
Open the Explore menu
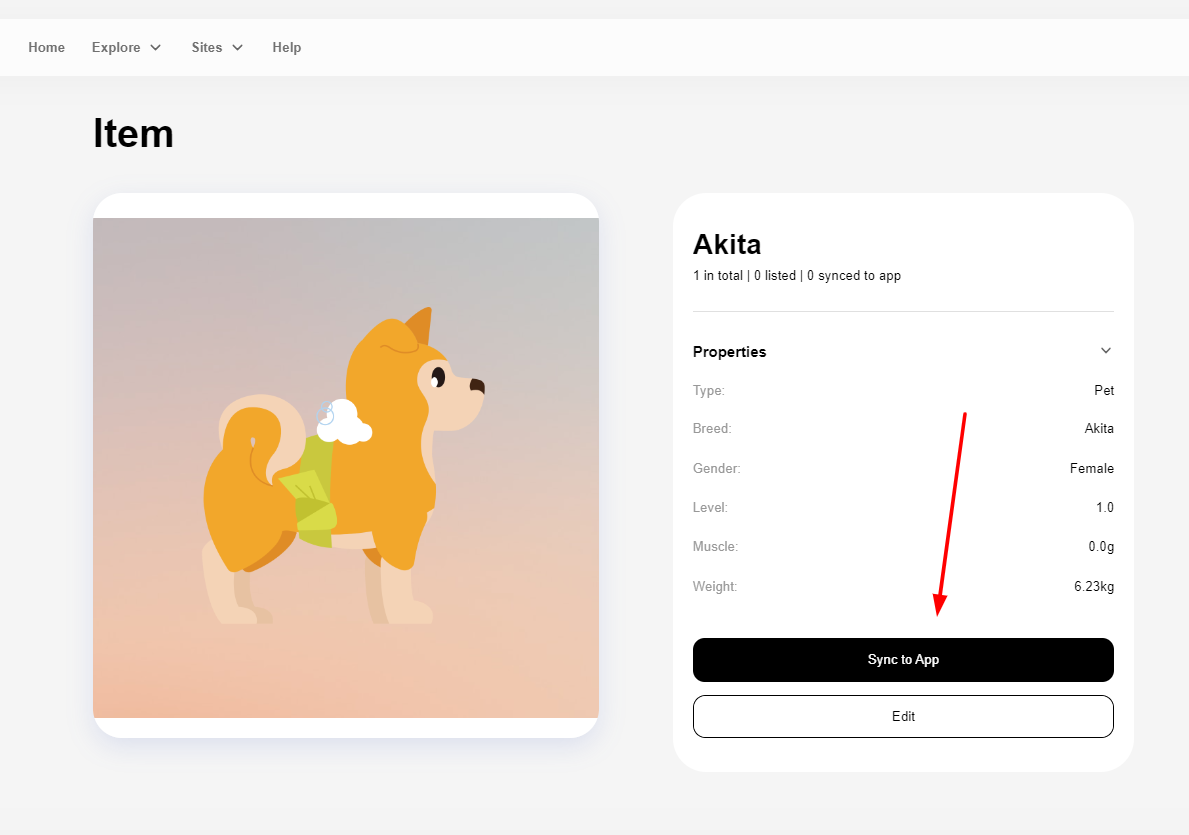tap(116, 47)
